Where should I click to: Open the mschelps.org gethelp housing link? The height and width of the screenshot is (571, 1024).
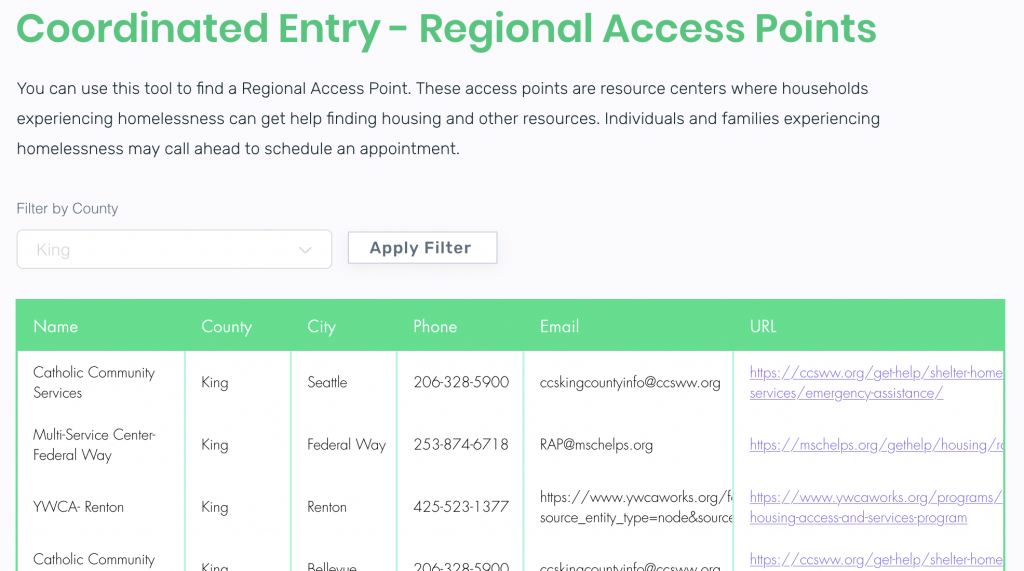click(x=876, y=445)
